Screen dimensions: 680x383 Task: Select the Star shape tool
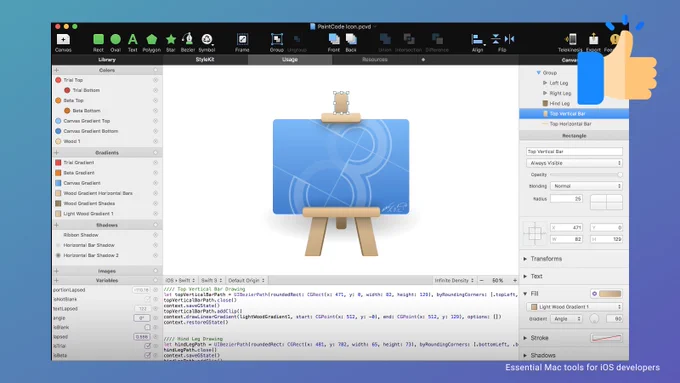tap(171, 43)
